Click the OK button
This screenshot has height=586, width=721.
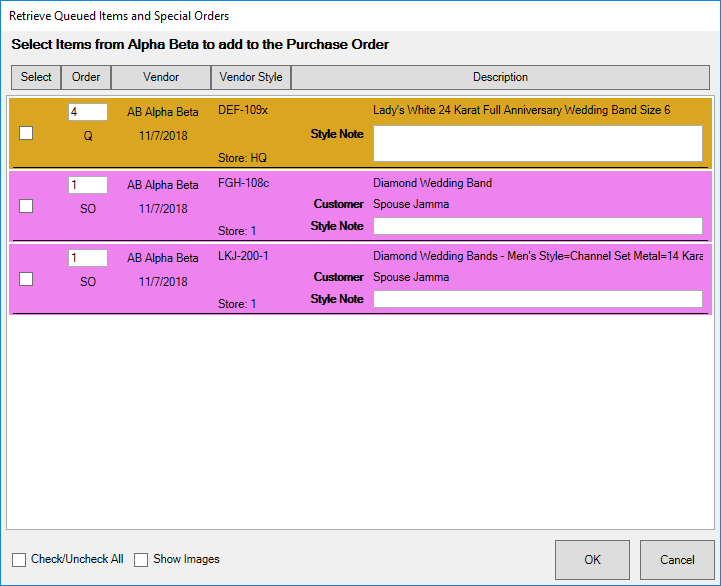click(x=592, y=560)
